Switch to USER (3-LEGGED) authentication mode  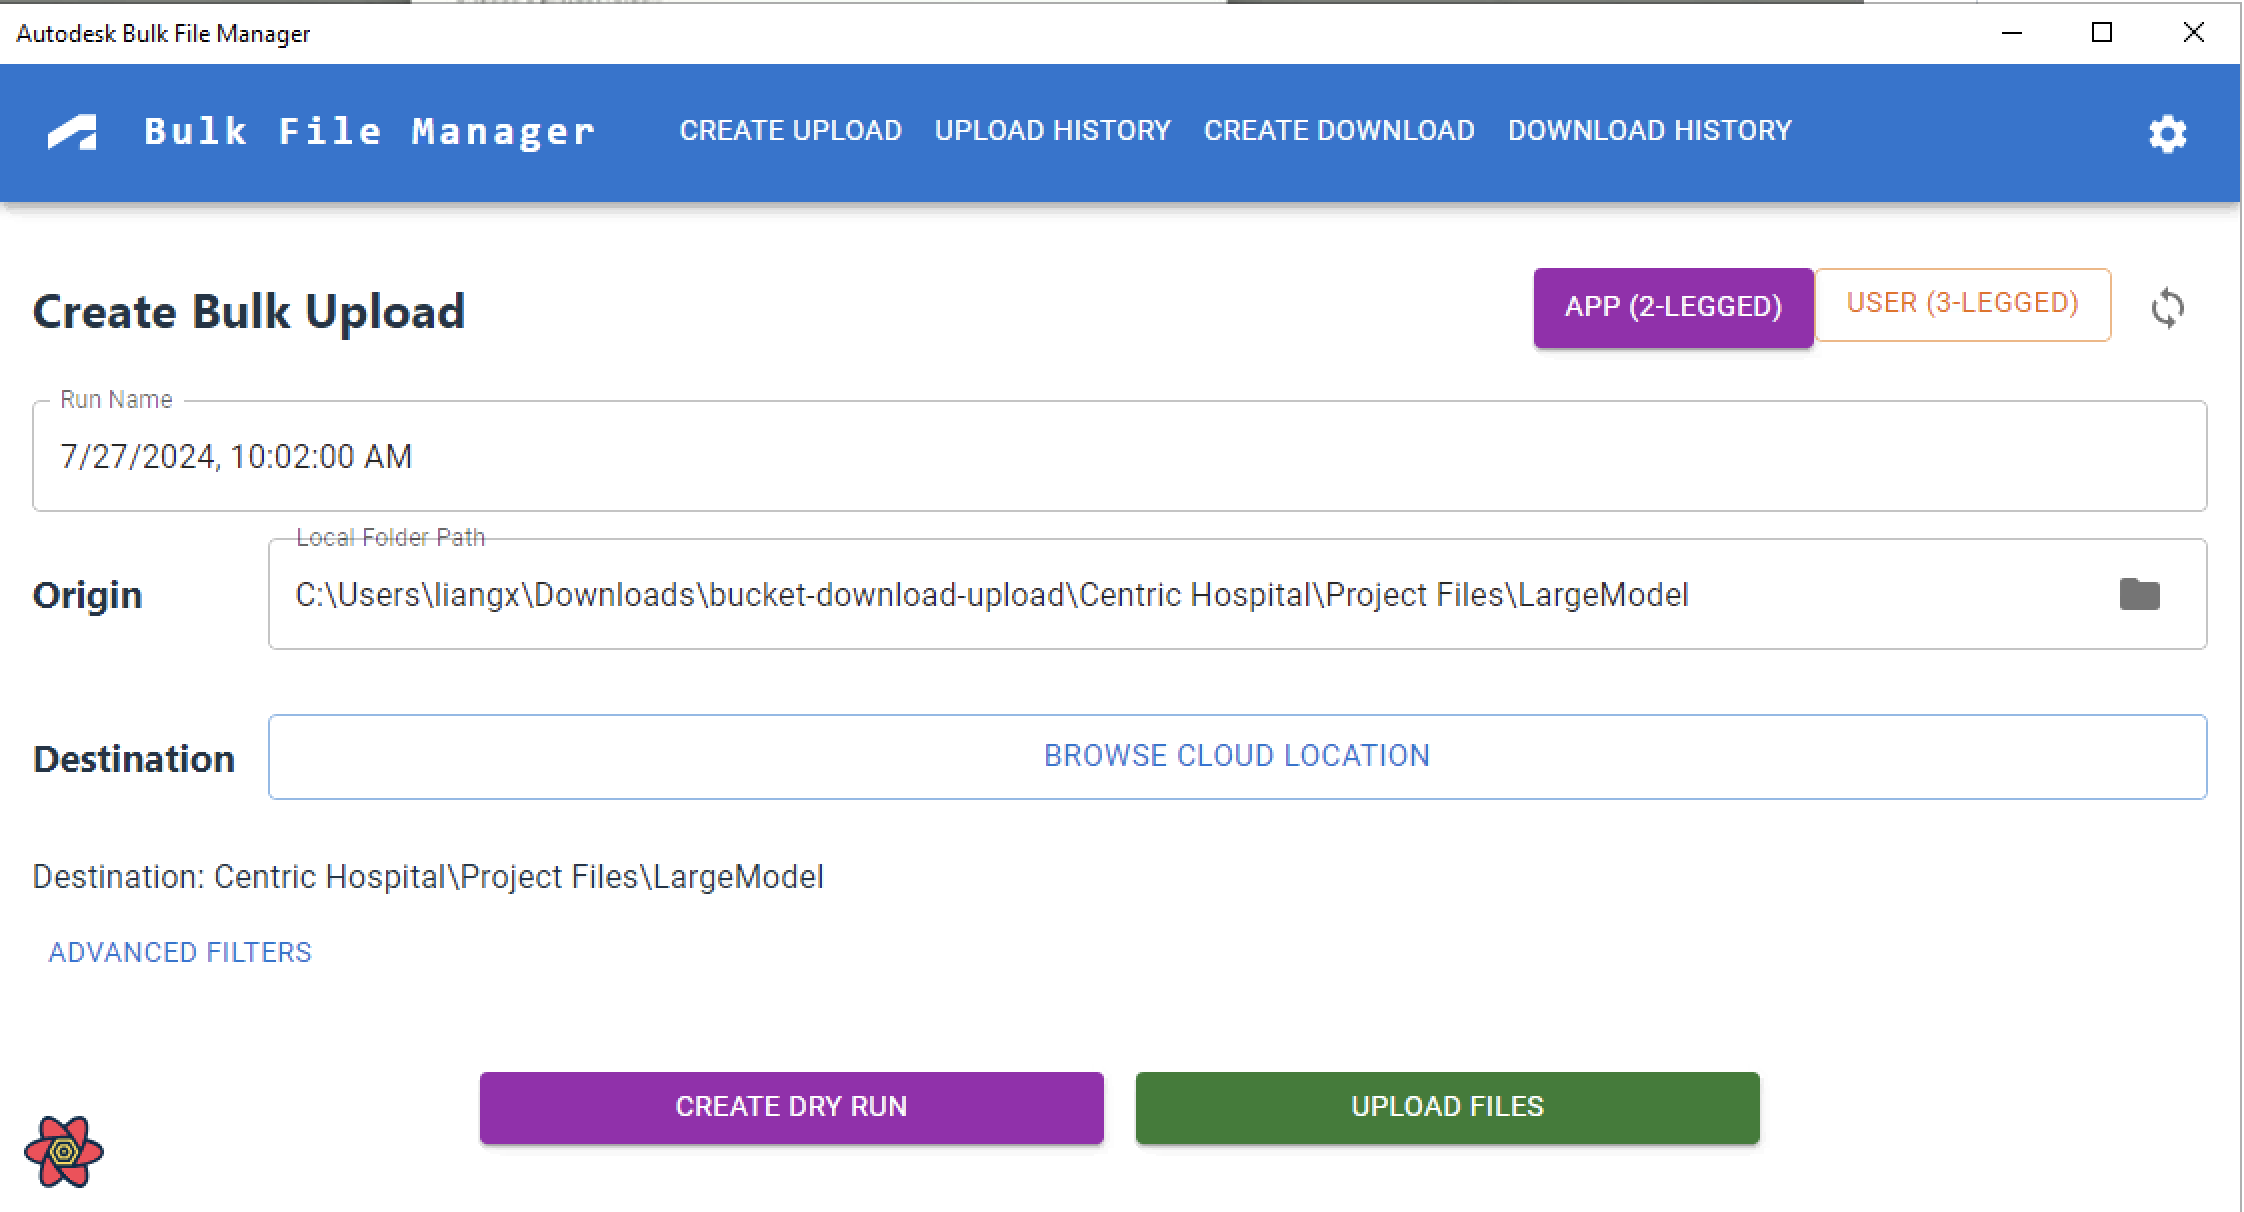click(x=1962, y=304)
